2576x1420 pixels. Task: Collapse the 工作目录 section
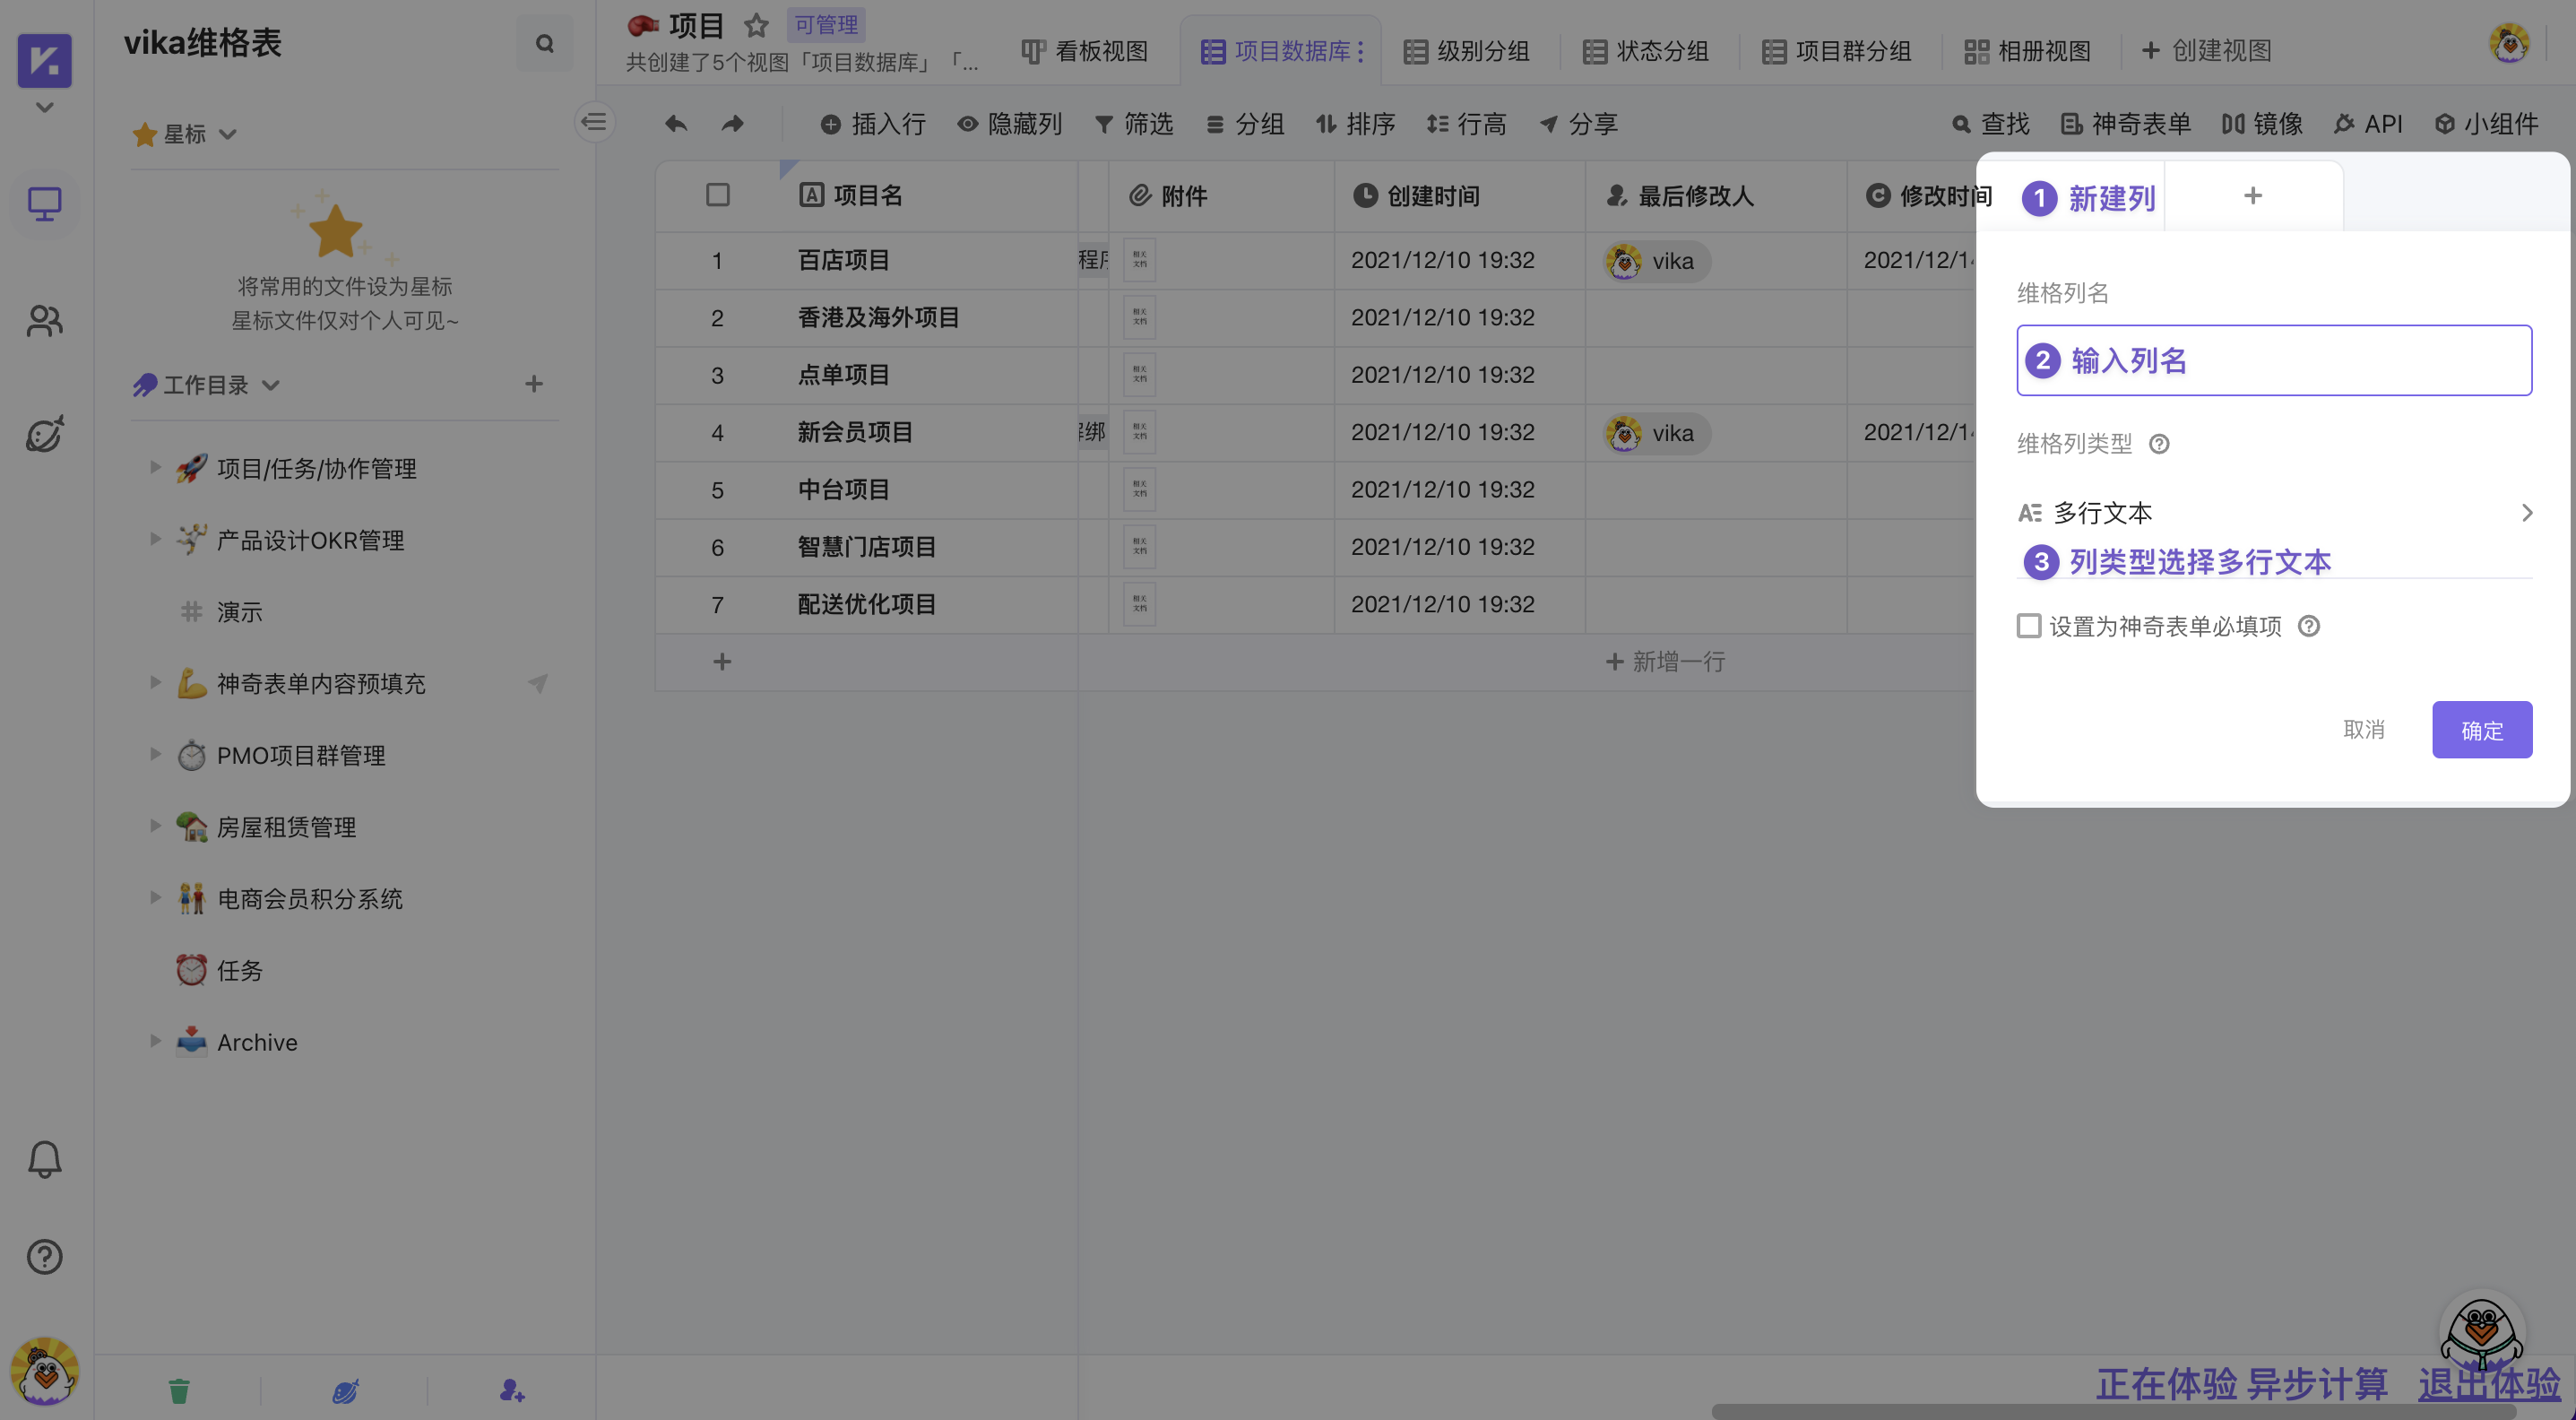click(x=271, y=384)
